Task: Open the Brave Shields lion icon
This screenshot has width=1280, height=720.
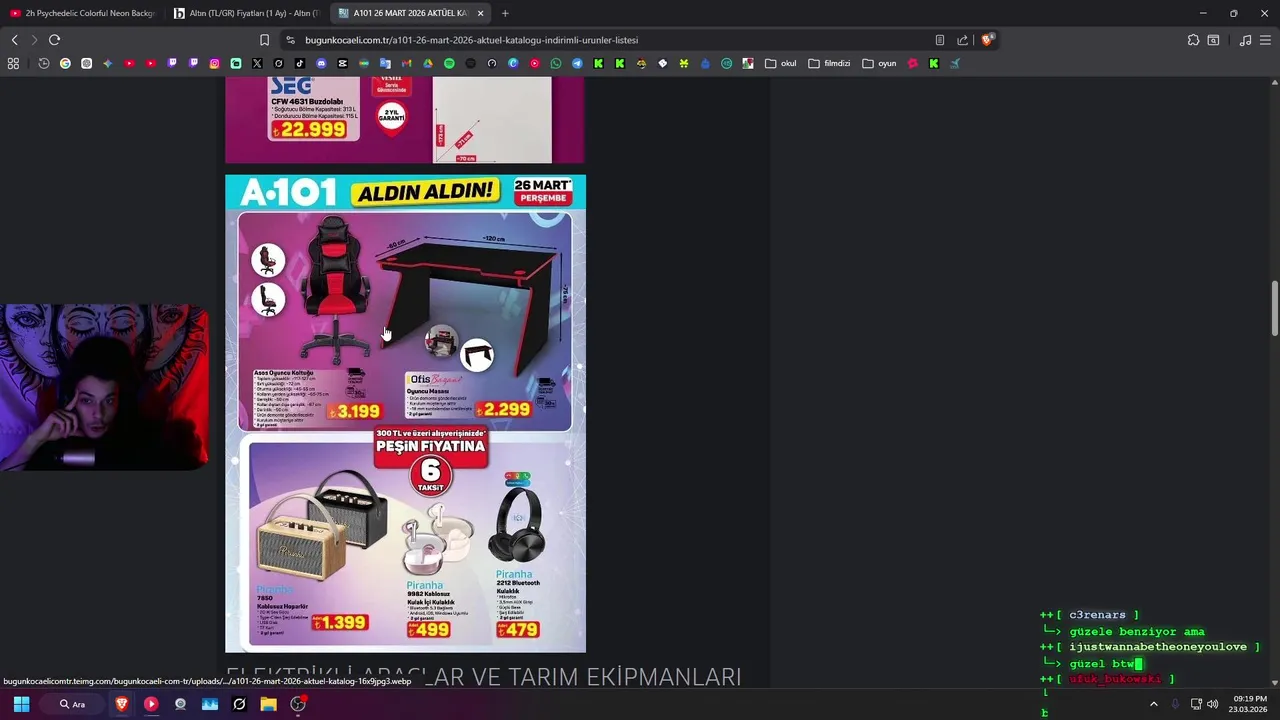Action: [x=987, y=40]
